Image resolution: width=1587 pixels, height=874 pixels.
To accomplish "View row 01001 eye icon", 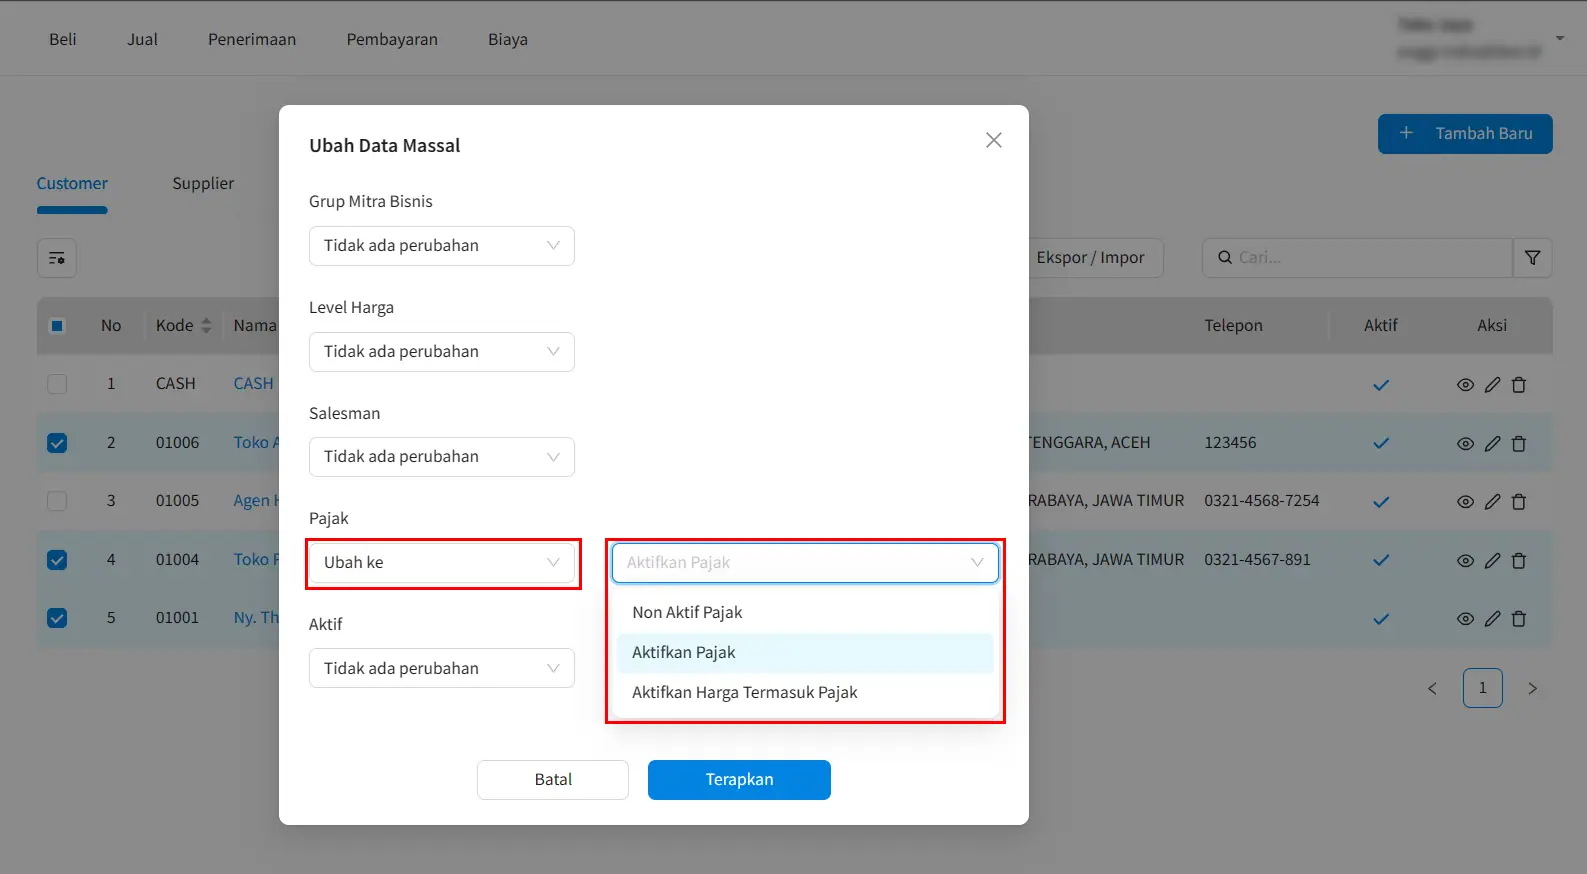I will coord(1465,619).
